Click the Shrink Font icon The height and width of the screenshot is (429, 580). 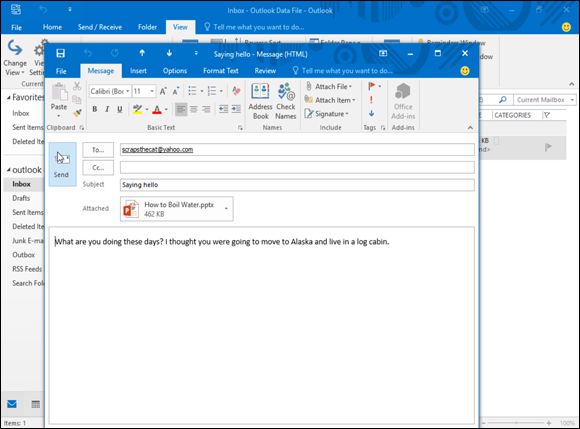tap(176, 91)
